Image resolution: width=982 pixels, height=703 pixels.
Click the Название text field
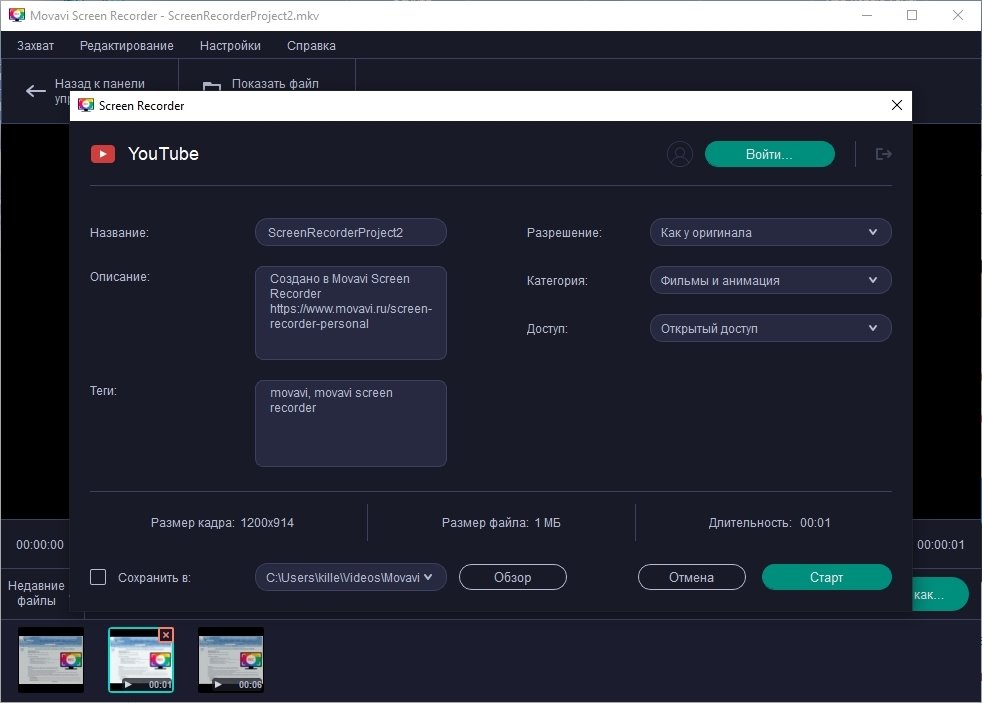click(x=350, y=233)
